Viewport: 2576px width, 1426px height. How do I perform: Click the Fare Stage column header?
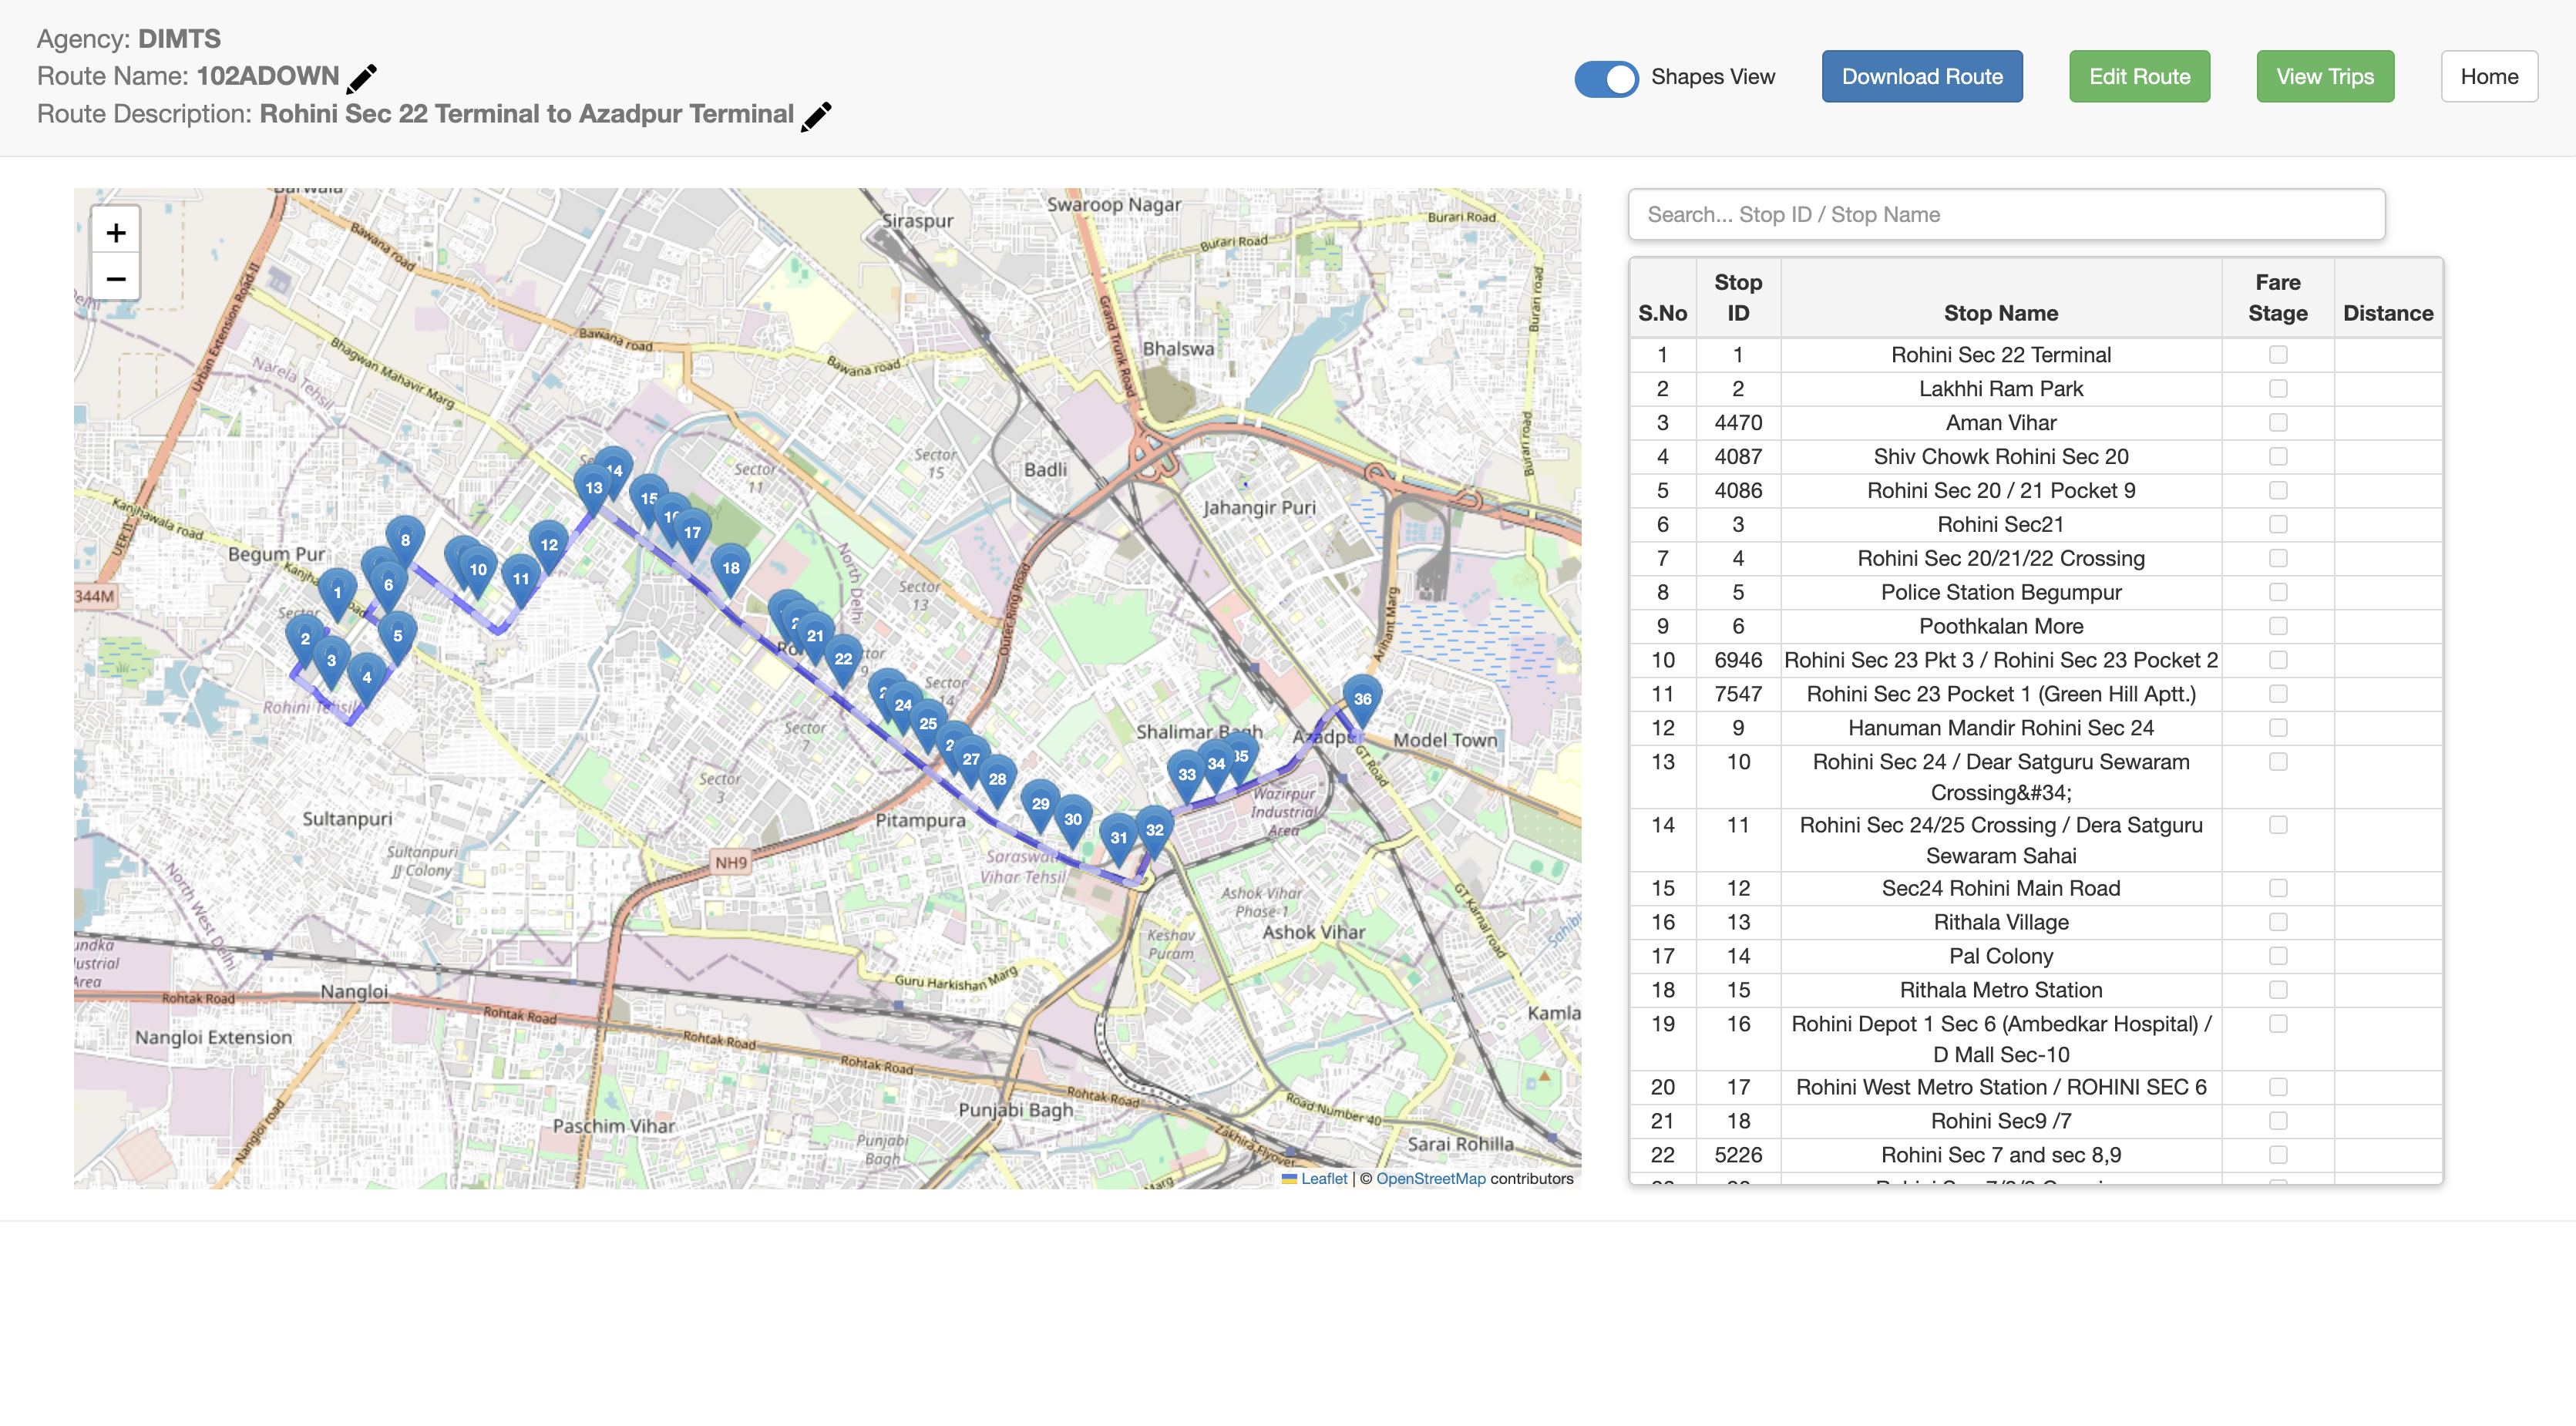pos(2278,298)
